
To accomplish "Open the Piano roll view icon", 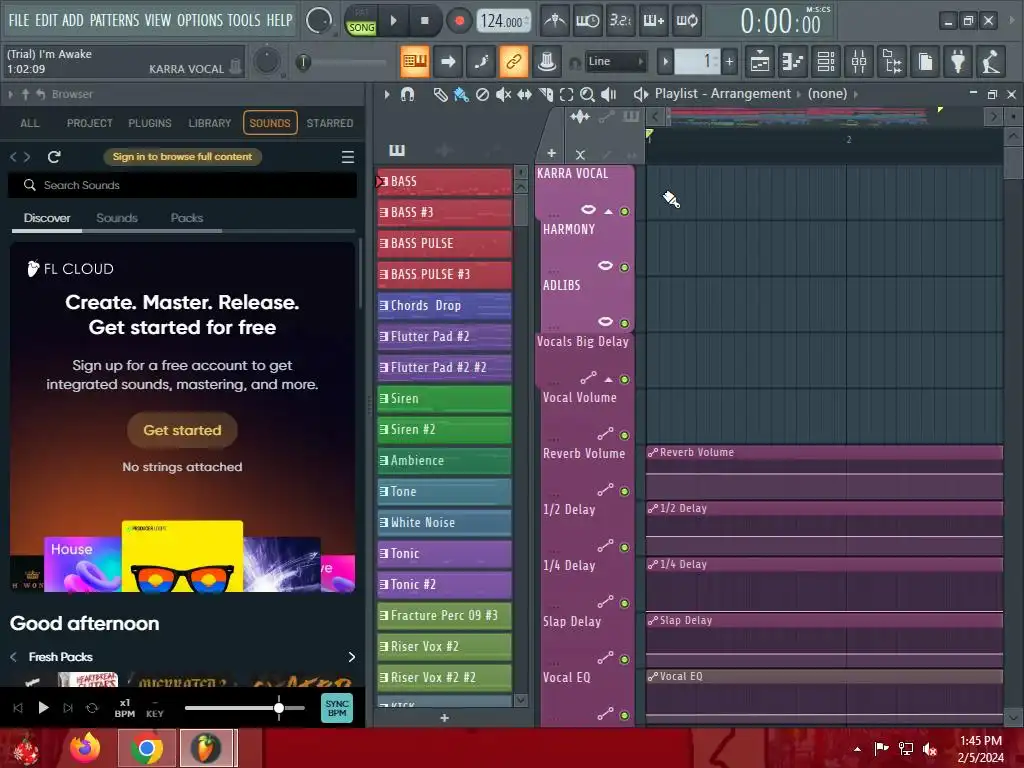I will pos(792,62).
